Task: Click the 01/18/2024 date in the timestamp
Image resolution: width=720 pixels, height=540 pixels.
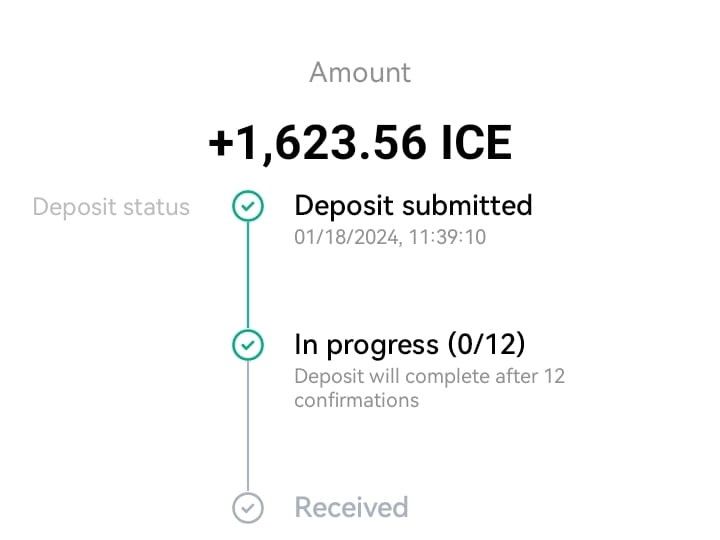Action: point(348,238)
